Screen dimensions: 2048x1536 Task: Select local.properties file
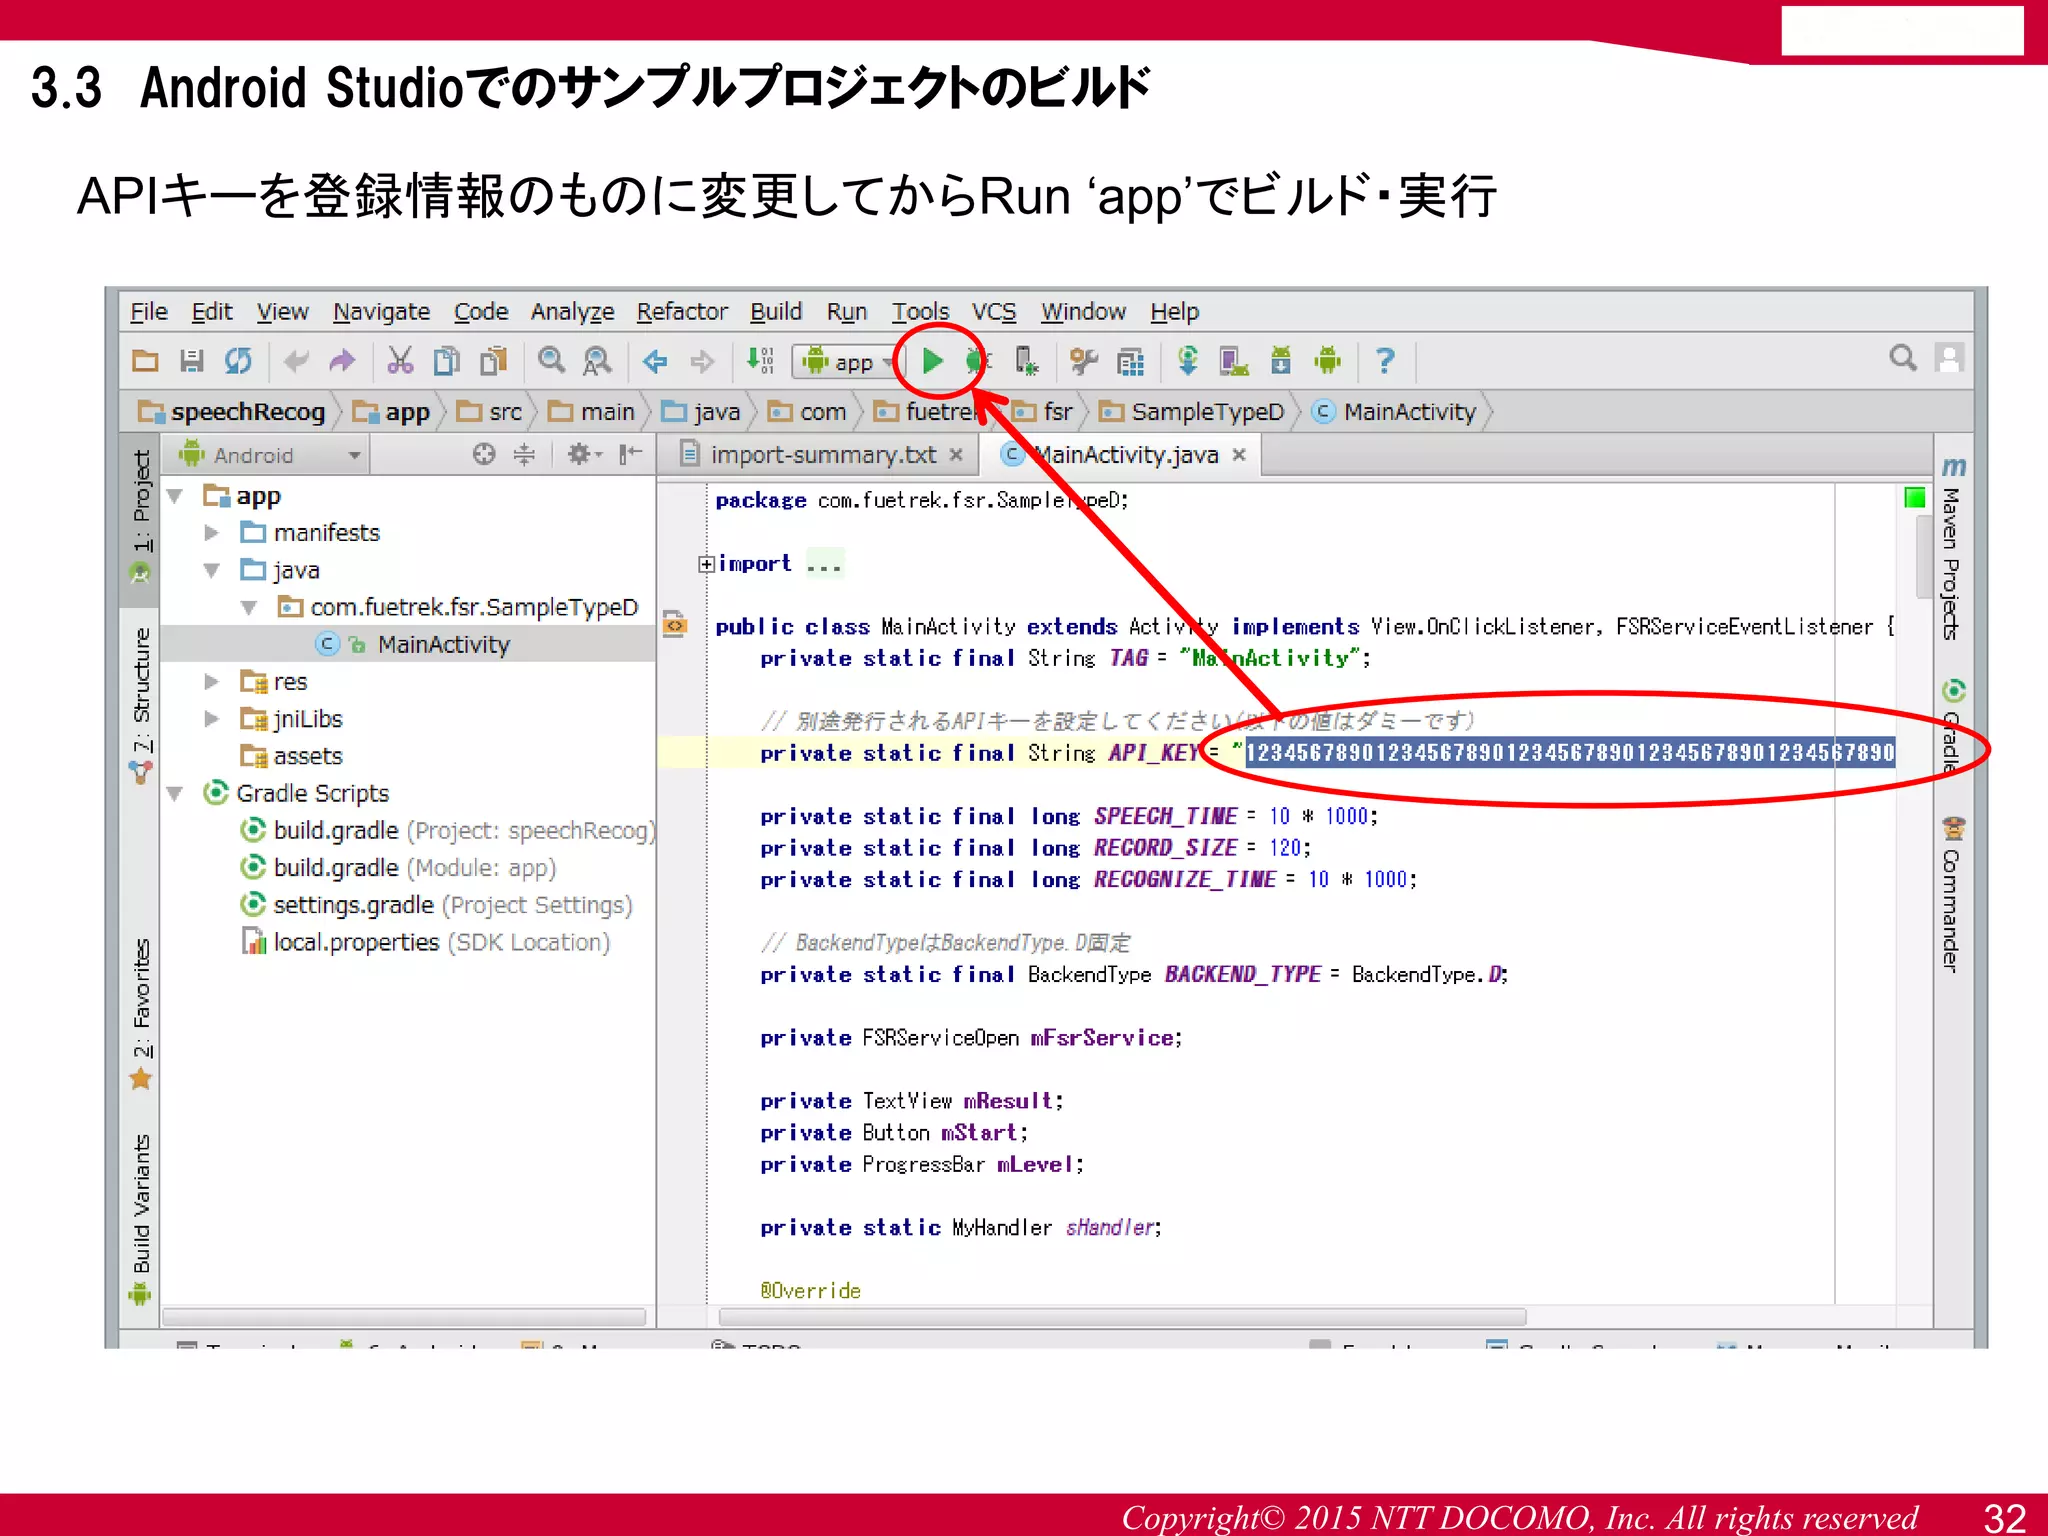(x=425, y=943)
